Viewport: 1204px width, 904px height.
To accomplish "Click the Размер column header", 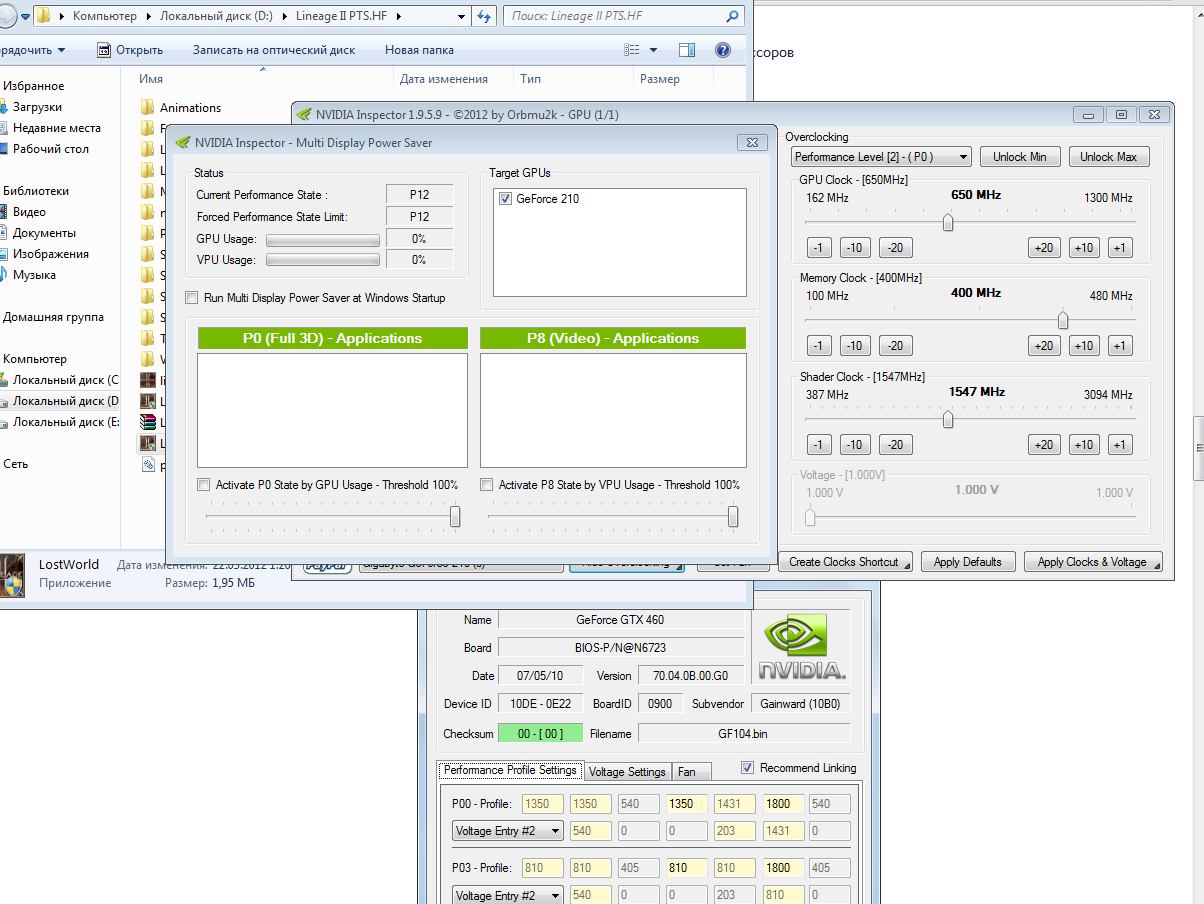I will [x=660, y=79].
